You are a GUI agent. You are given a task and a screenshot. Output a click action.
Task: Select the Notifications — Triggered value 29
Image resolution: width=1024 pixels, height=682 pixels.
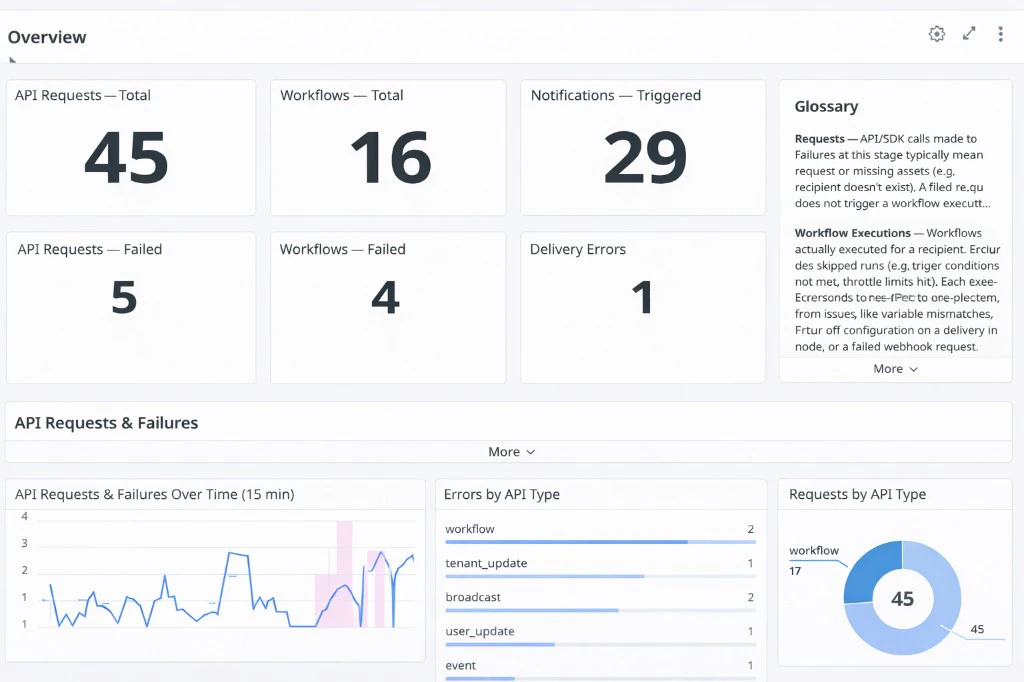[645, 157]
